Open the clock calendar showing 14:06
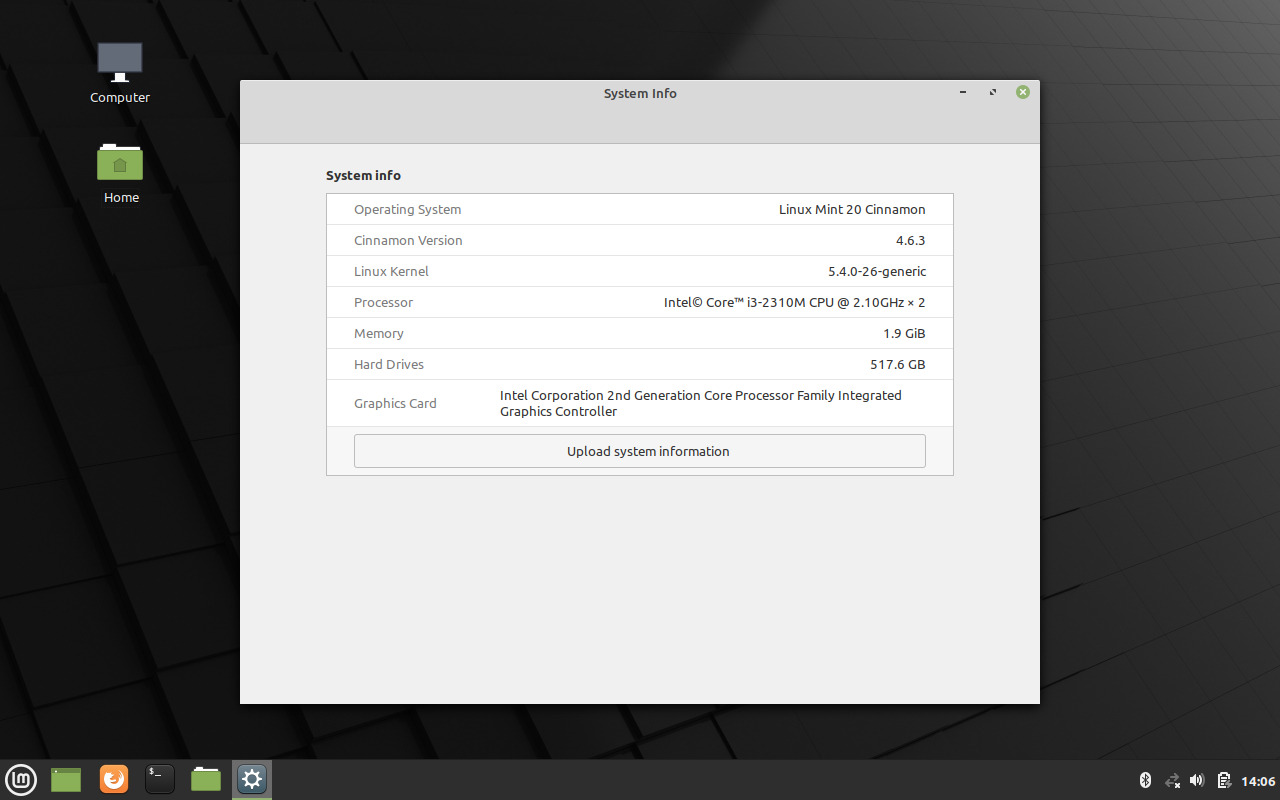 (x=1258, y=780)
